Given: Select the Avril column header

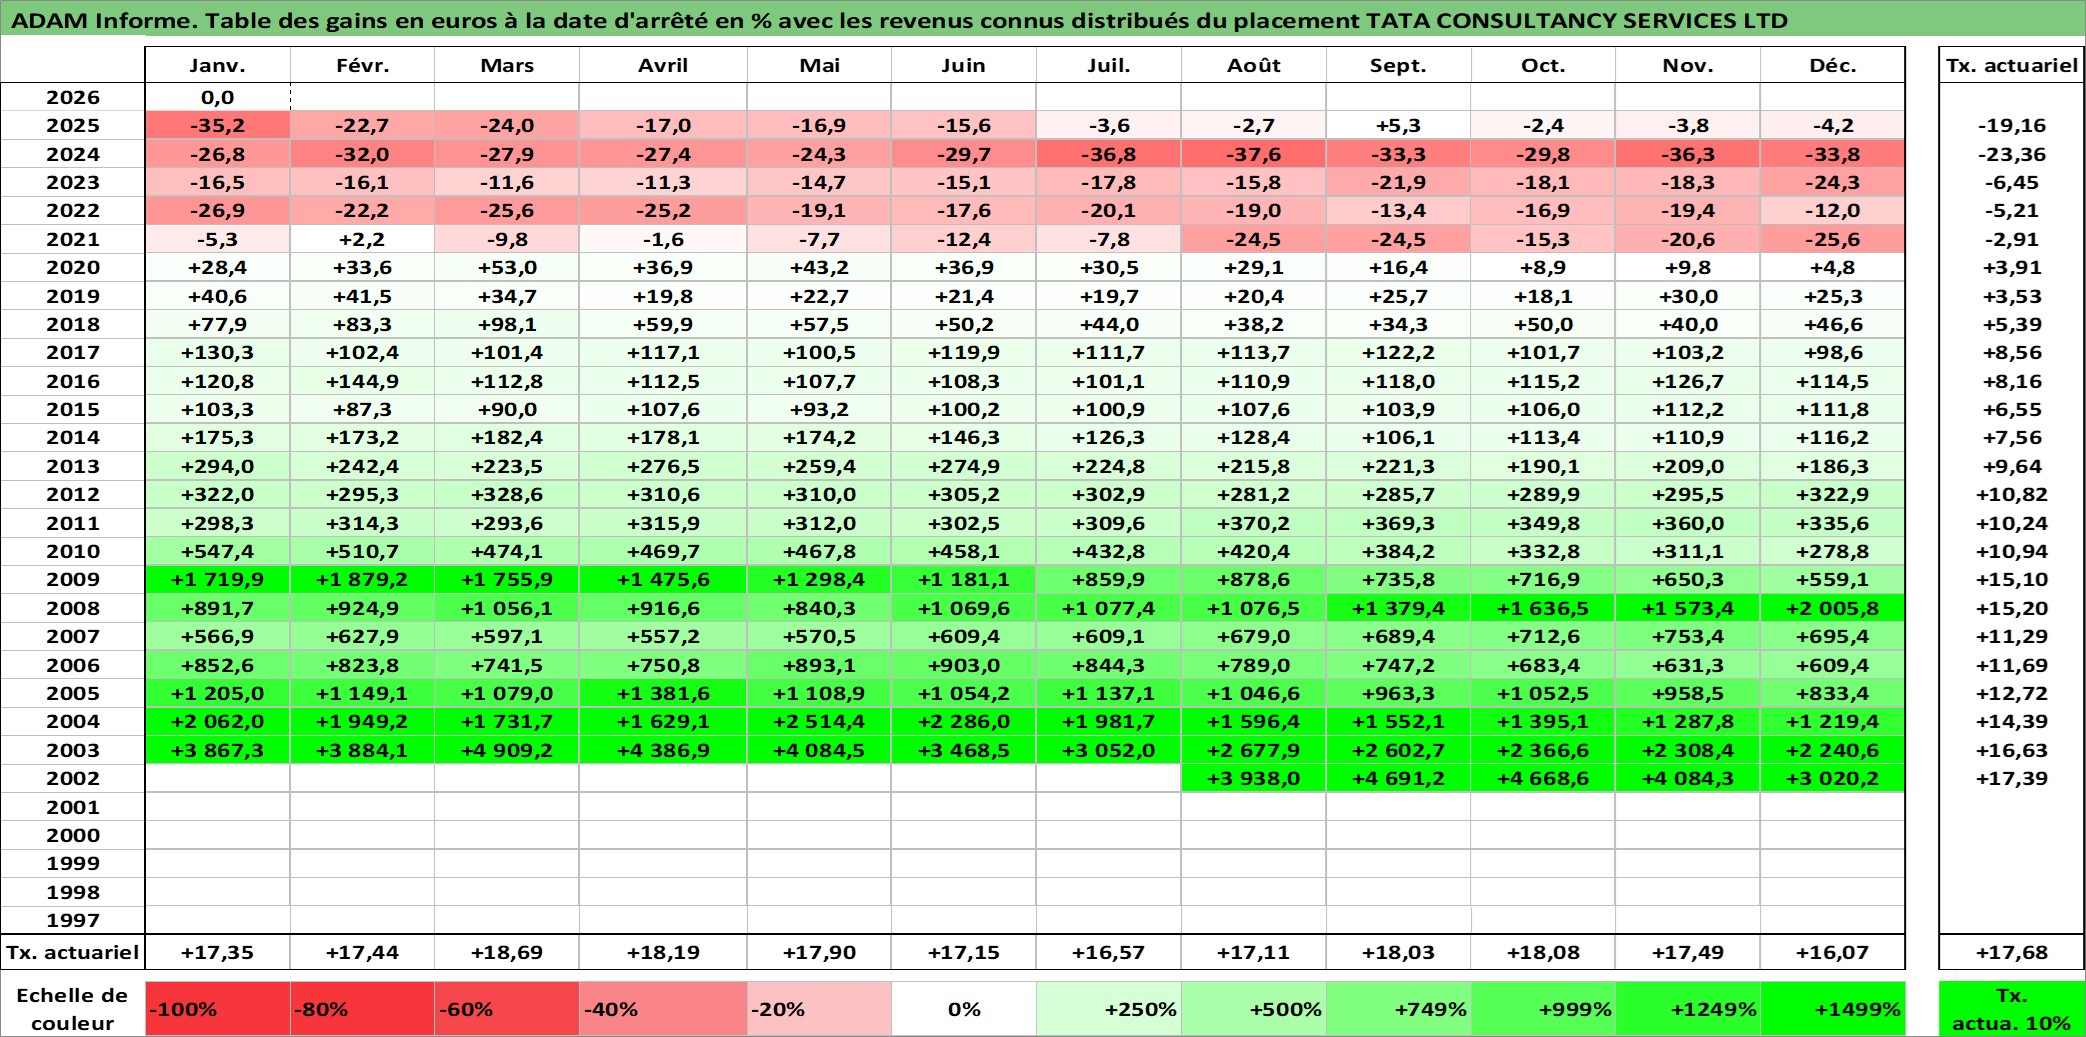Looking at the screenshot, I should [663, 65].
